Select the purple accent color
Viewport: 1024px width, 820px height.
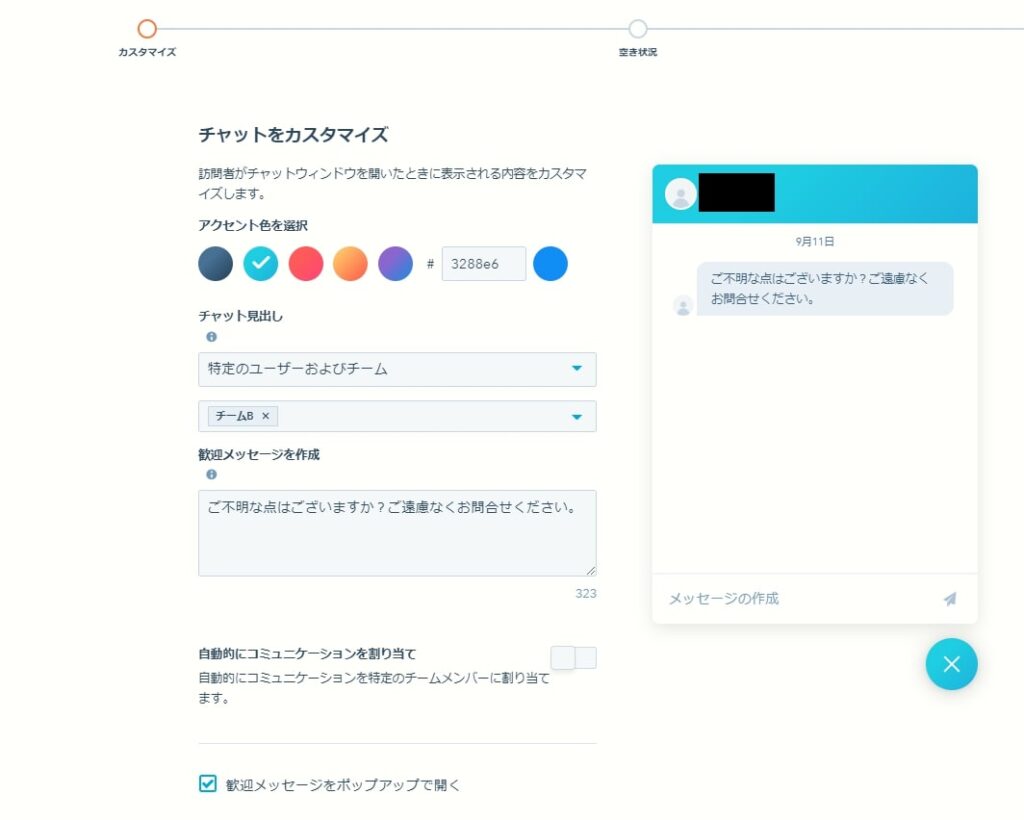coord(396,264)
